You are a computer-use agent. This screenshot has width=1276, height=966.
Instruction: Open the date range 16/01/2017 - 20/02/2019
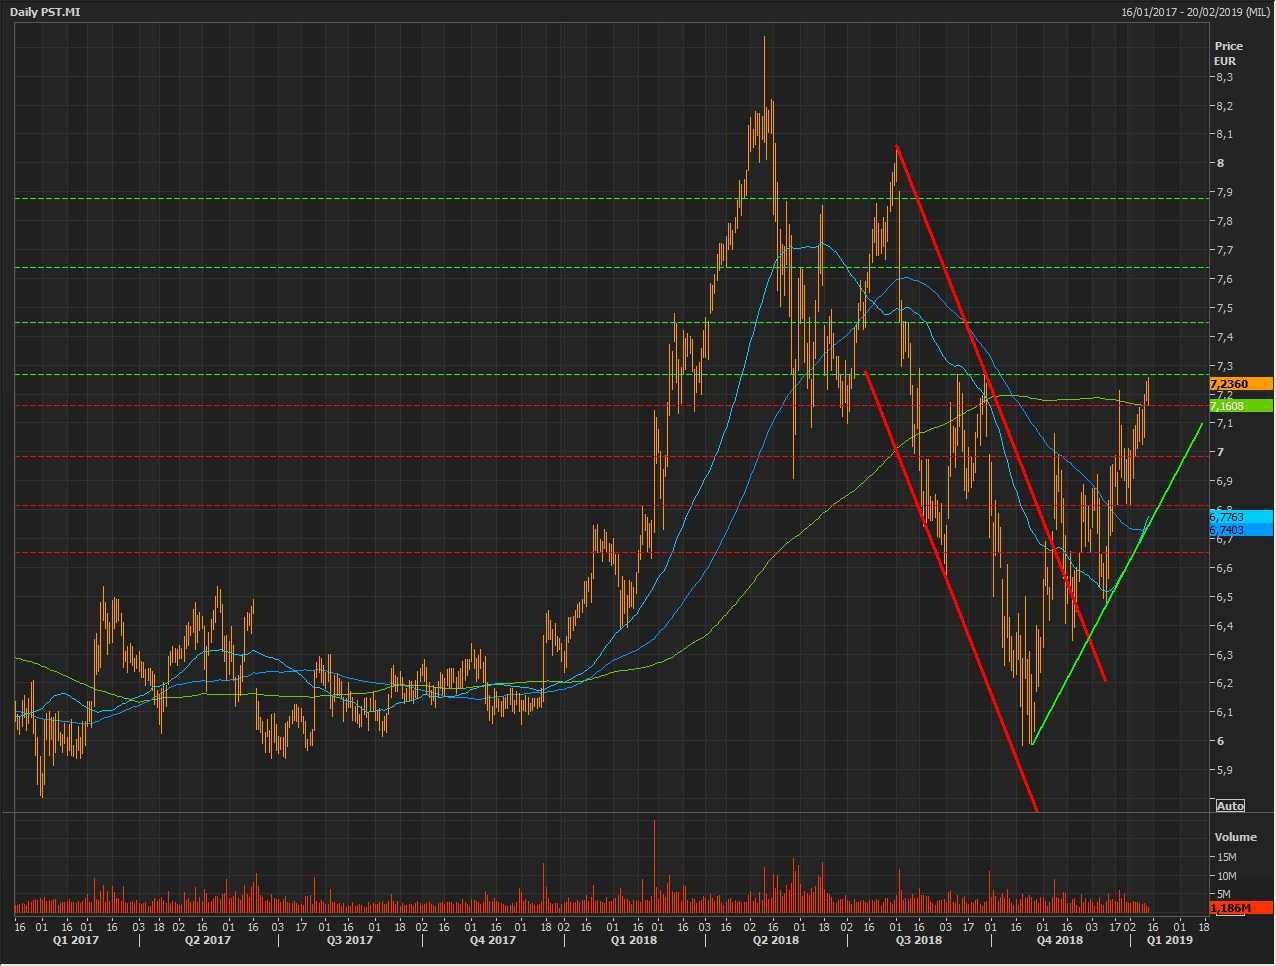(1195, 12)
